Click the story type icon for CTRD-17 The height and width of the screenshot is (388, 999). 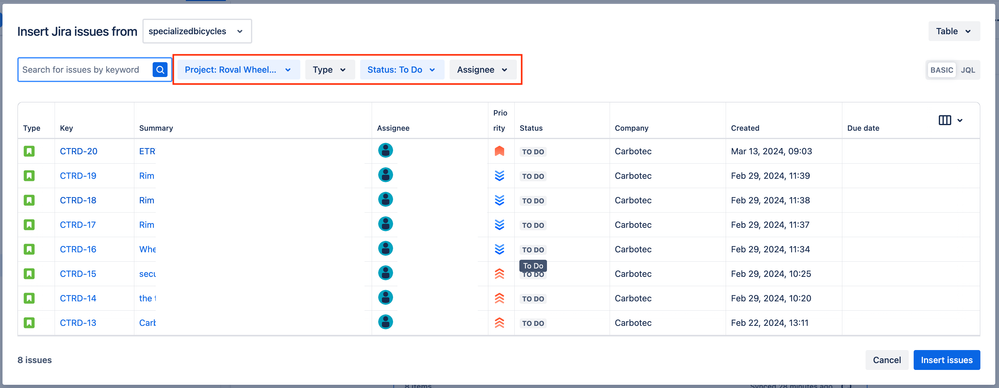(29, 225)
